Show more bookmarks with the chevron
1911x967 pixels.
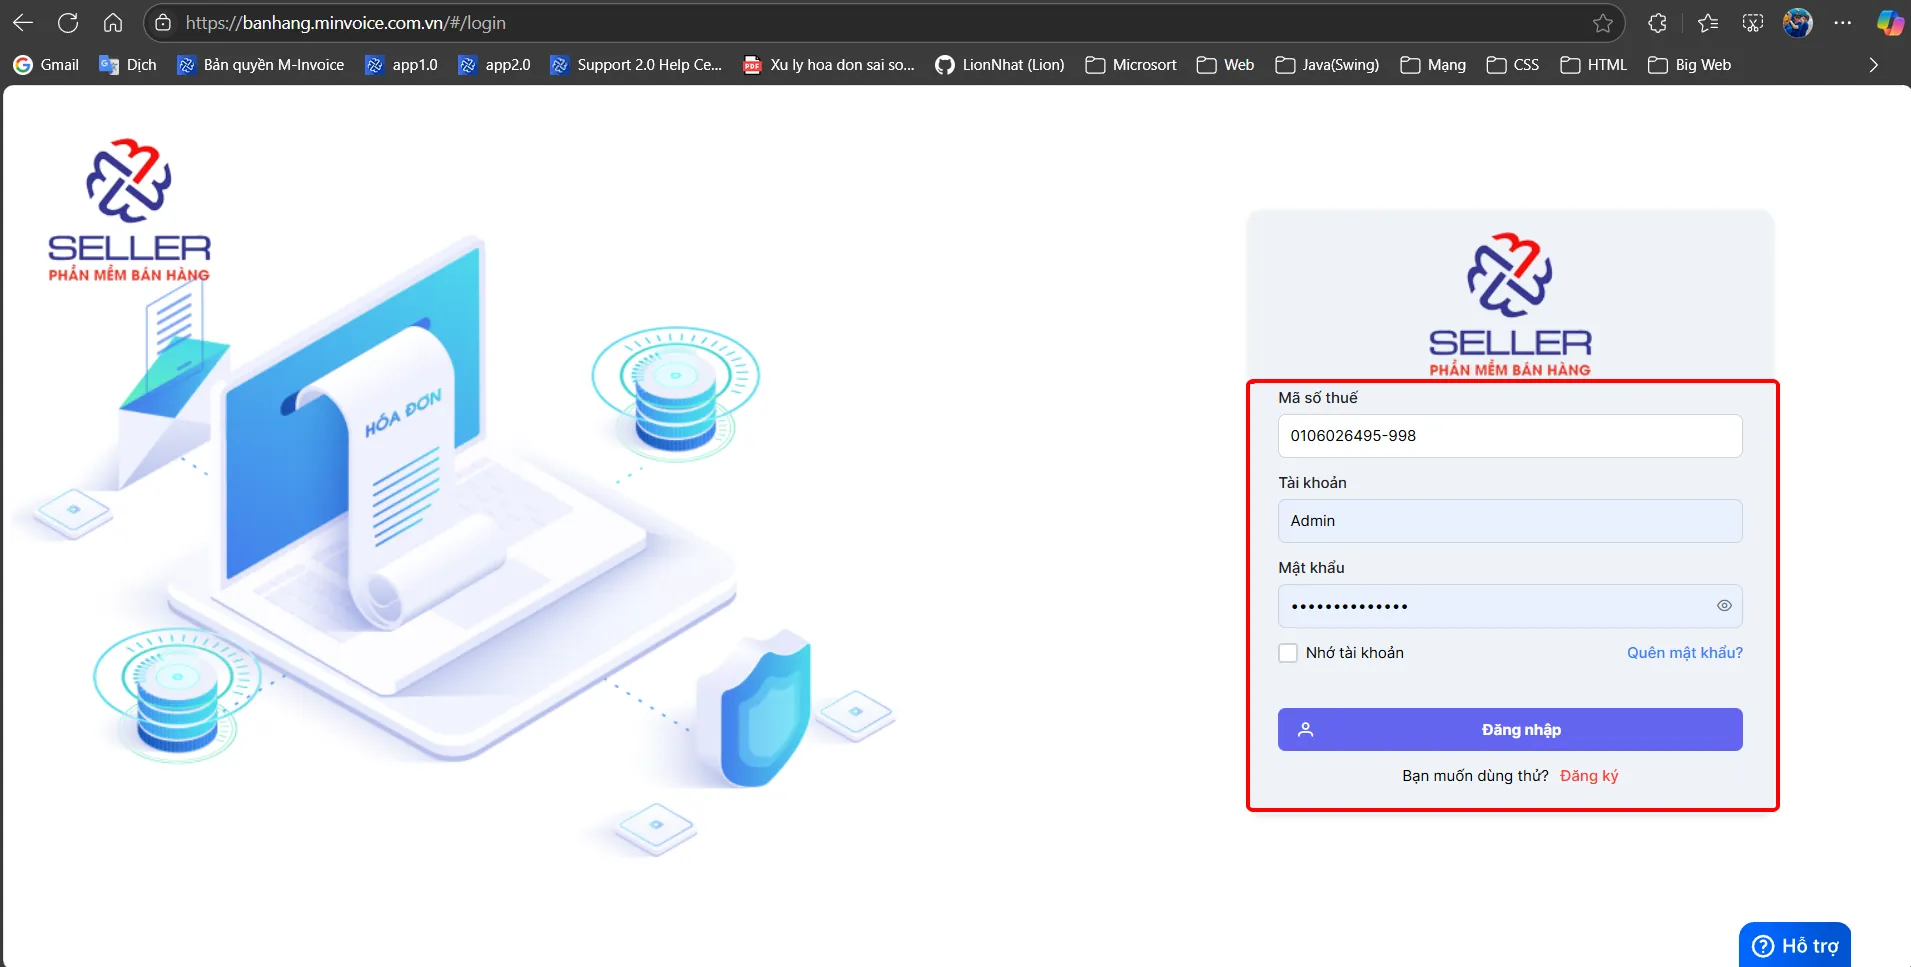pyautogui.click(x=1873, y=65)
